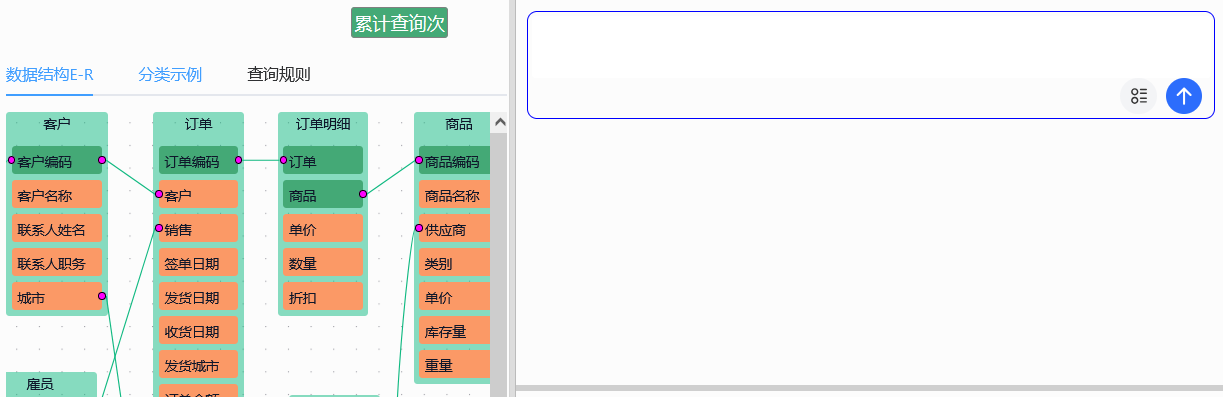Select the 客户 table header
This screenshot has height=397, width=1223.
[57, 125]
